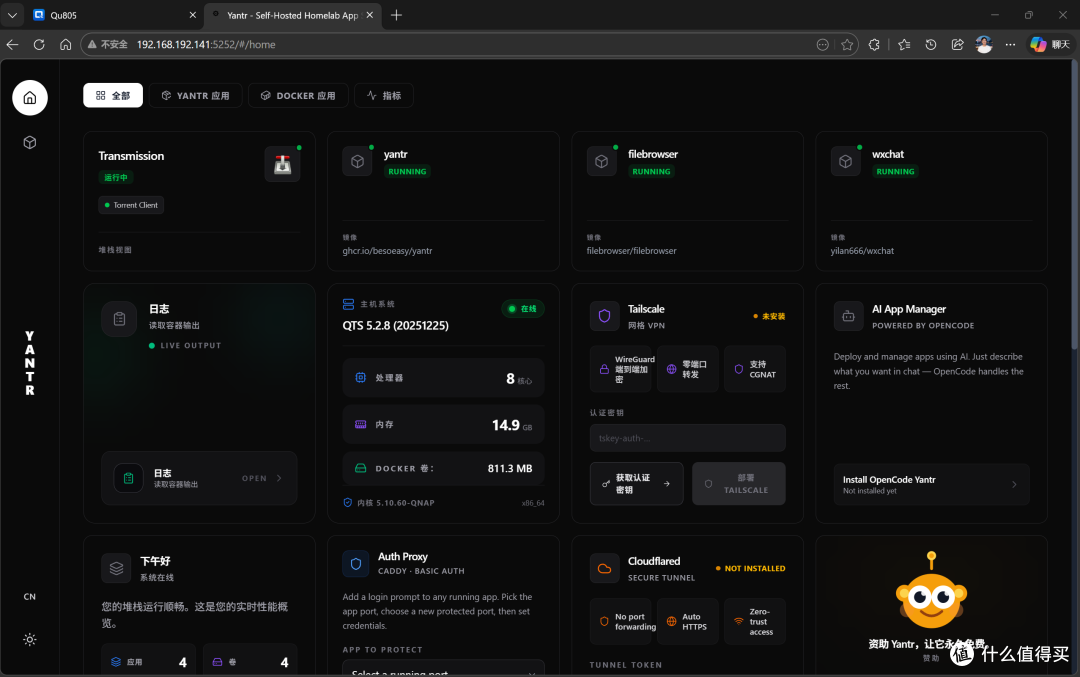
Task: Click the 未安装 Tailscale status label
Action: click(x=769, y=316)
